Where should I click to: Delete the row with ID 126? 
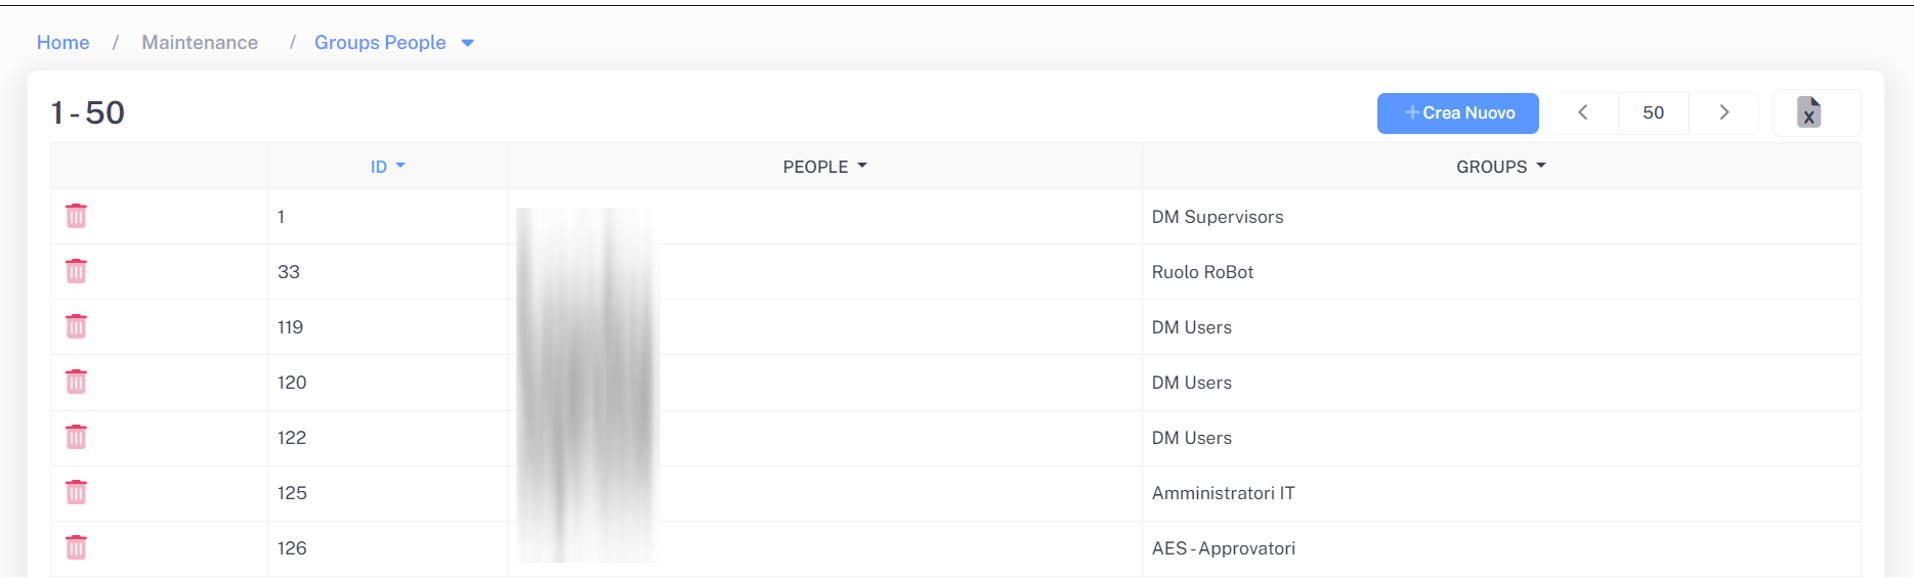76,547
